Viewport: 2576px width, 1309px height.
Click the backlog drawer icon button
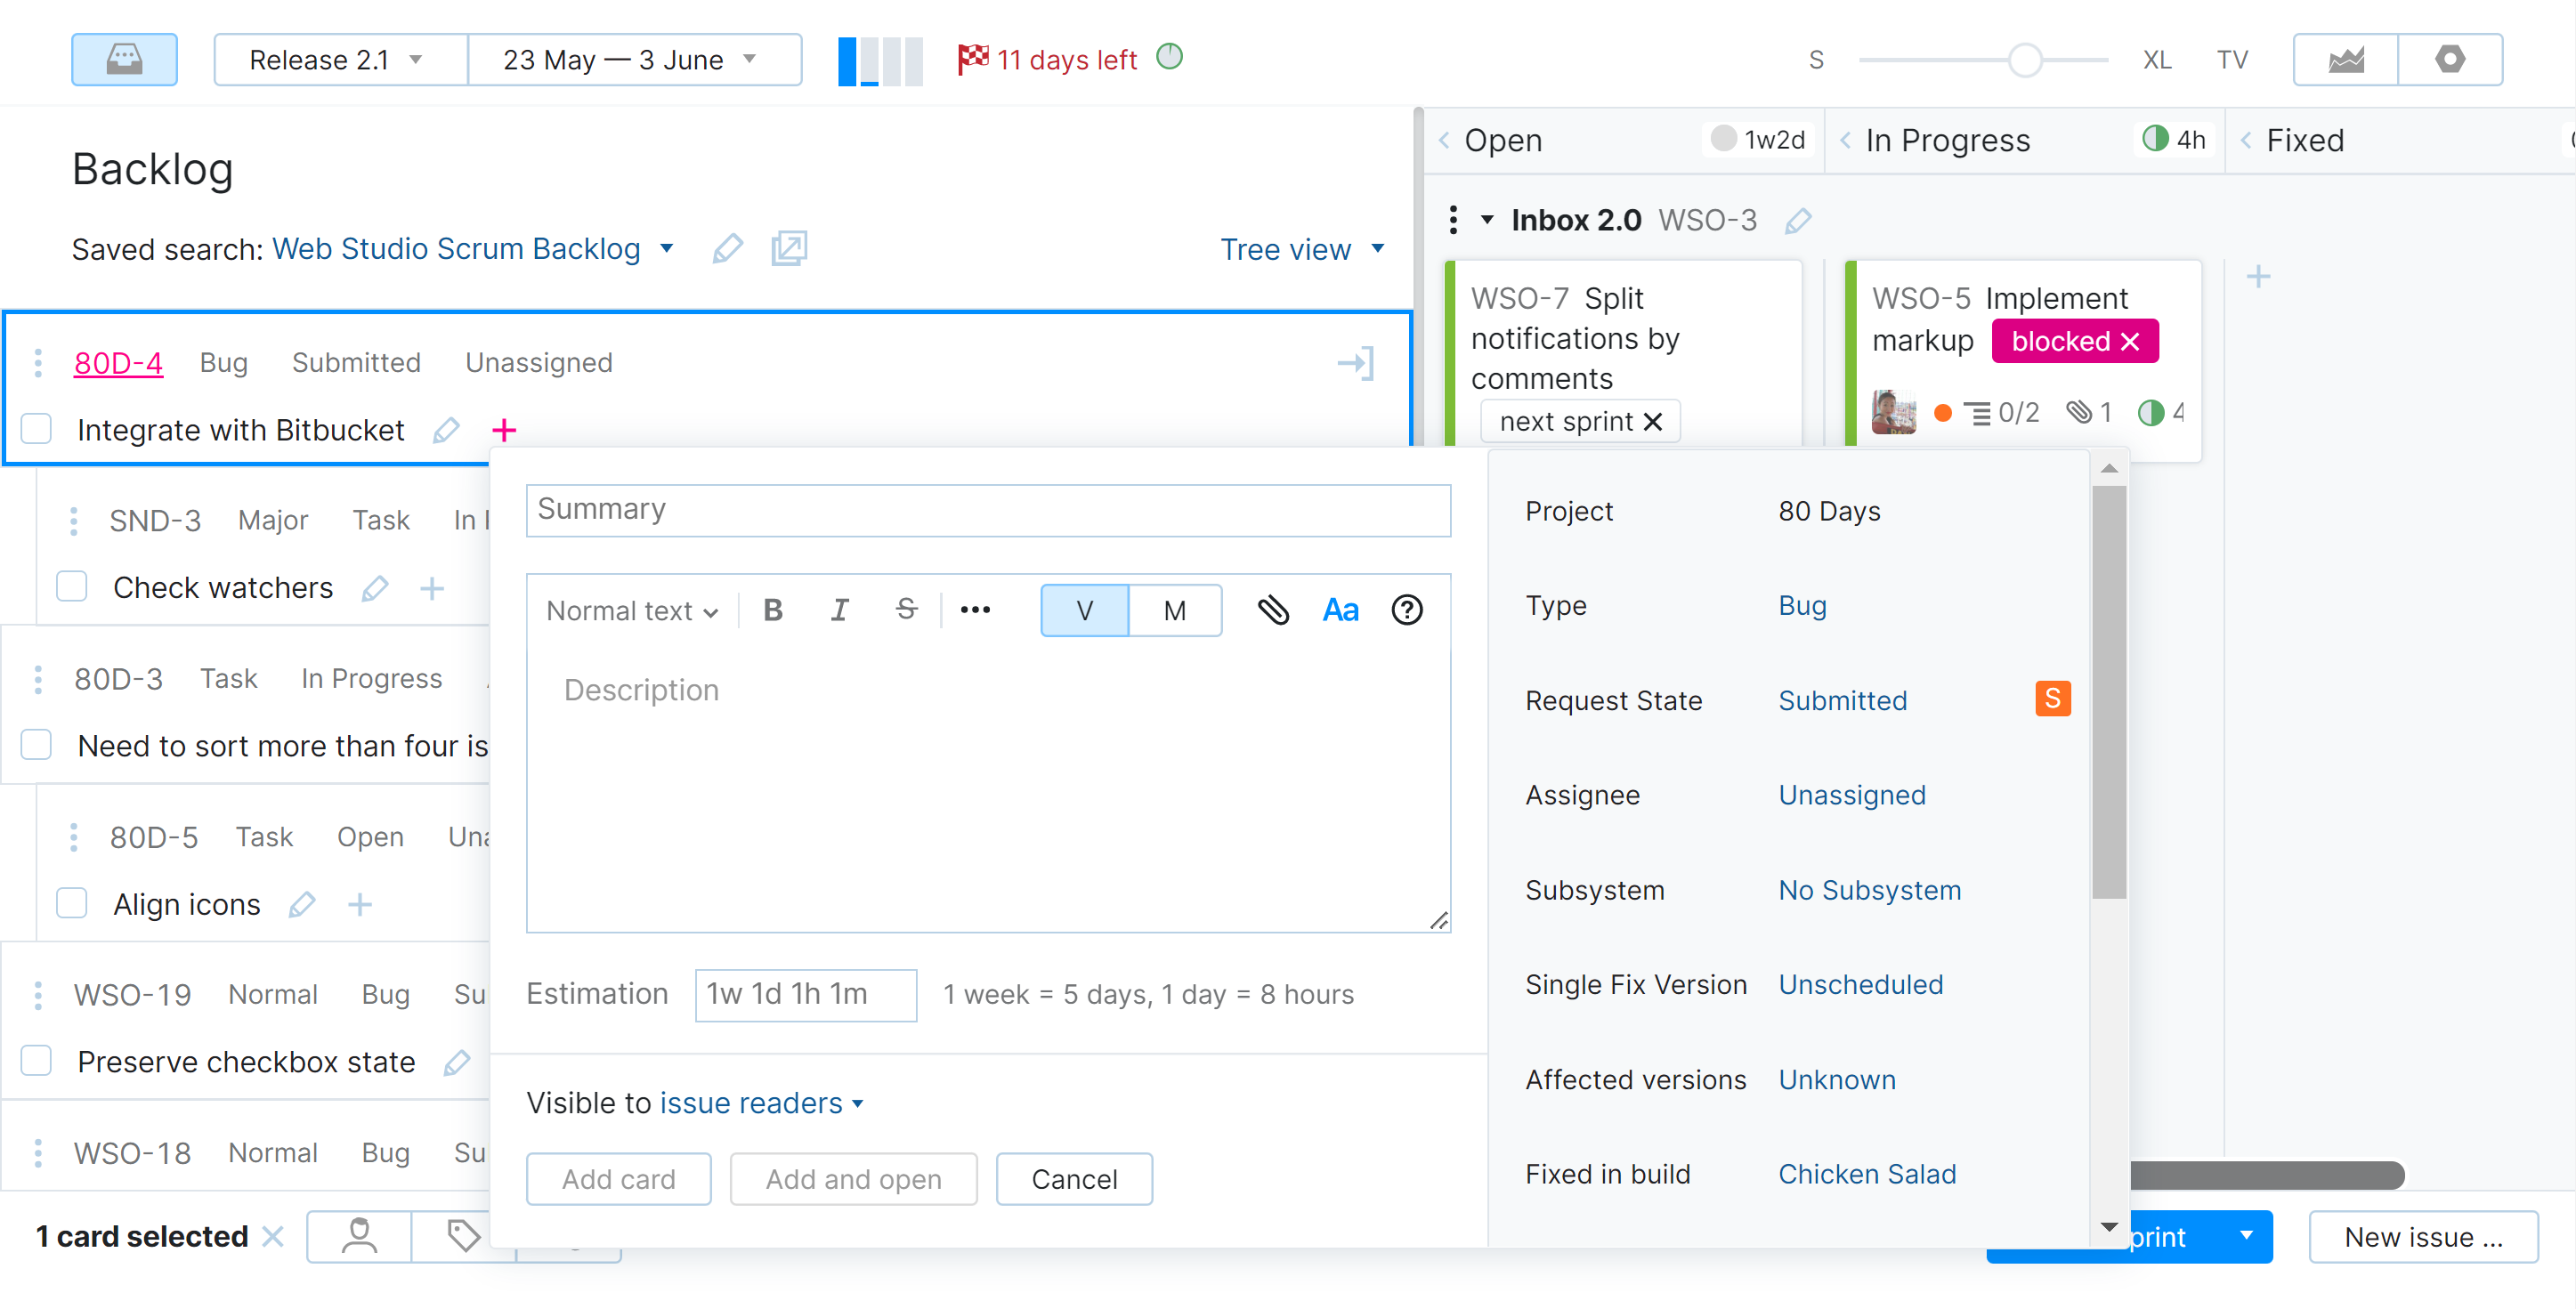[124, 59]
